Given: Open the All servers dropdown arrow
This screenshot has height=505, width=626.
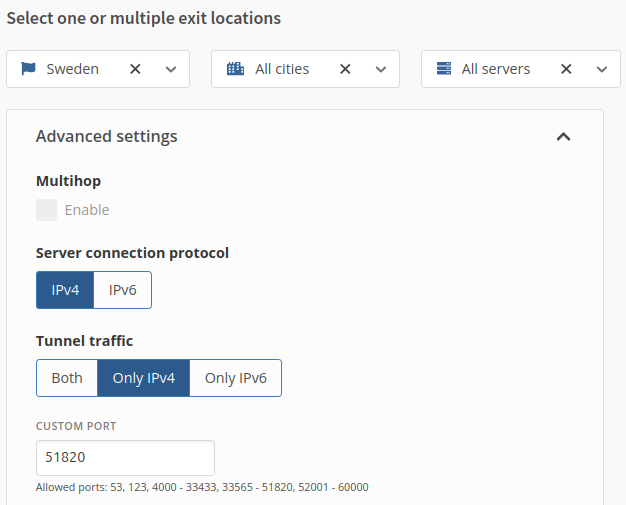Looking at the screenshot, I should [x=601, y=69].
